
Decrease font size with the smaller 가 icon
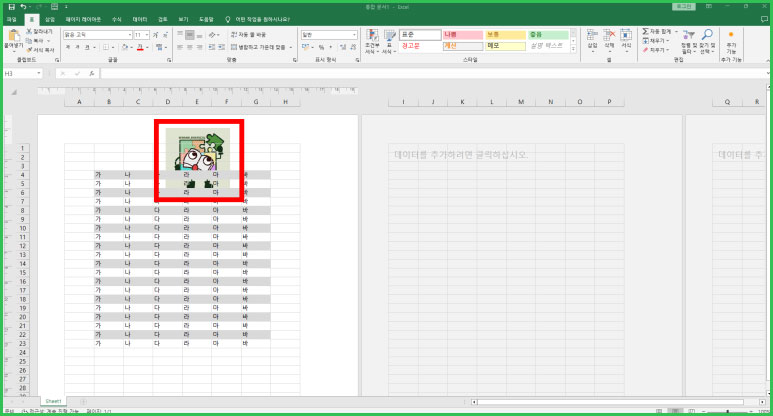click(x=165, y=35)
